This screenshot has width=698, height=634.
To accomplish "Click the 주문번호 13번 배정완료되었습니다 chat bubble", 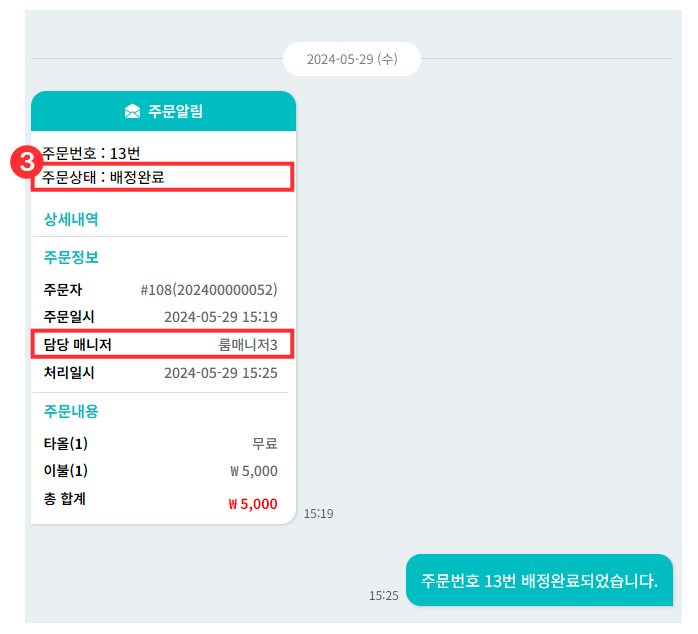I will (539, 580).
